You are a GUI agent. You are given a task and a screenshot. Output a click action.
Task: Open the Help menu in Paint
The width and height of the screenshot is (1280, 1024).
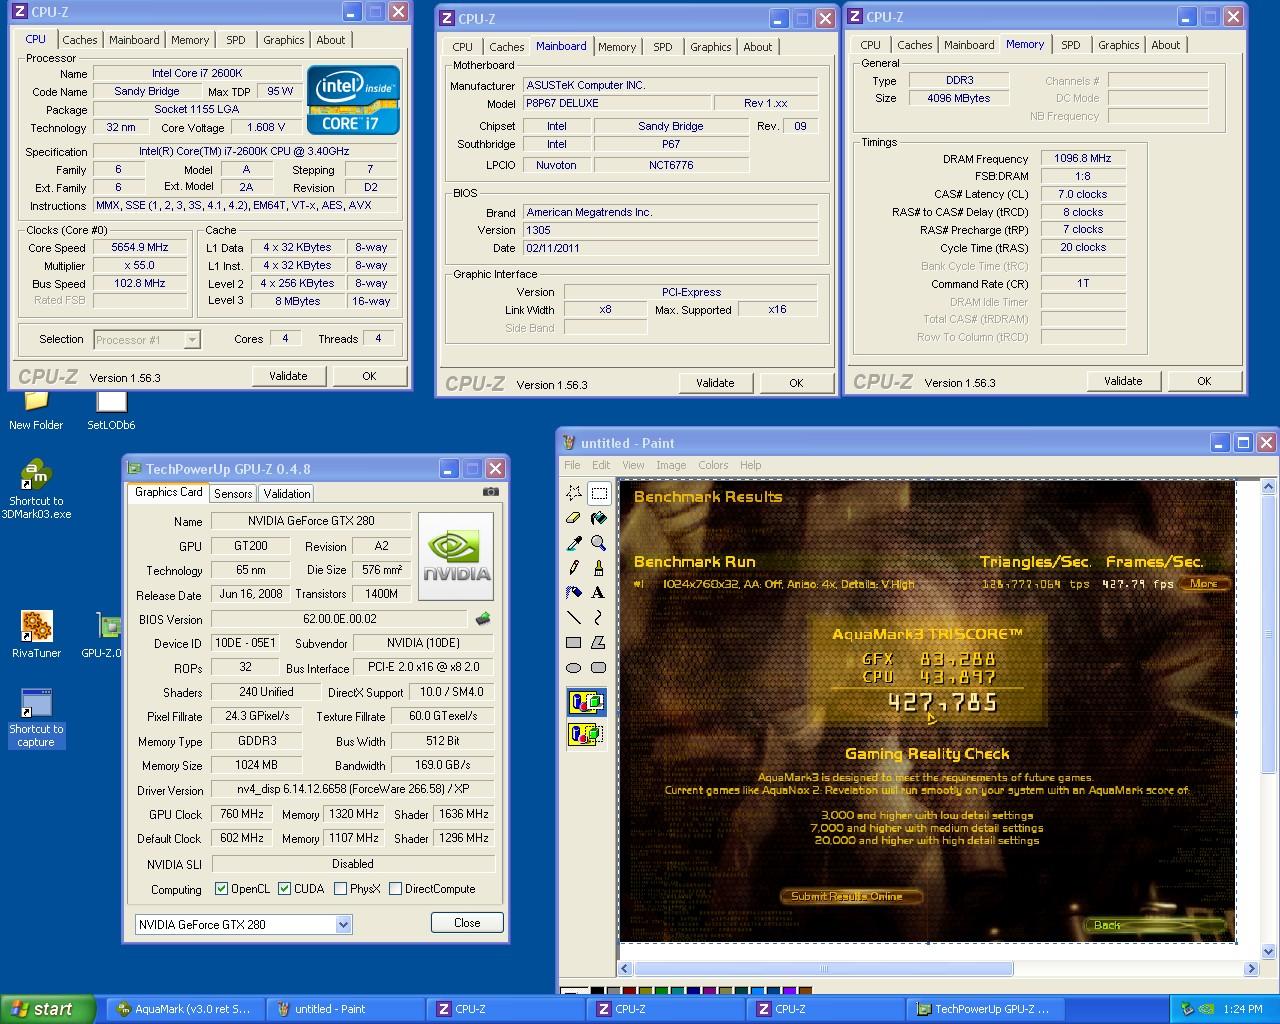tap(750, 465)
